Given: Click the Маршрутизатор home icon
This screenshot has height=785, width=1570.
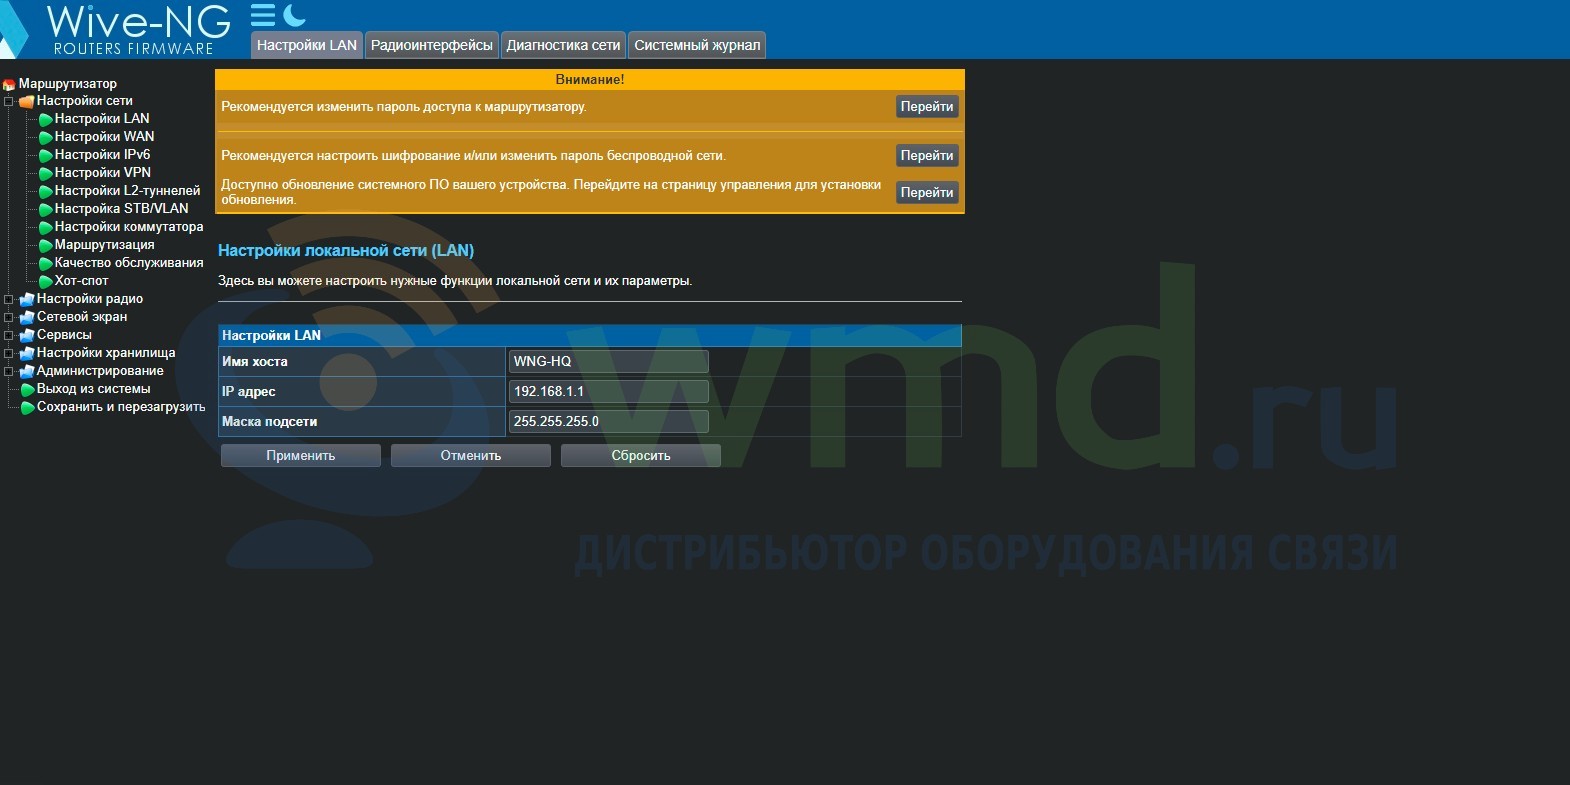Looking at the screenshot, I should pos(9,85).
